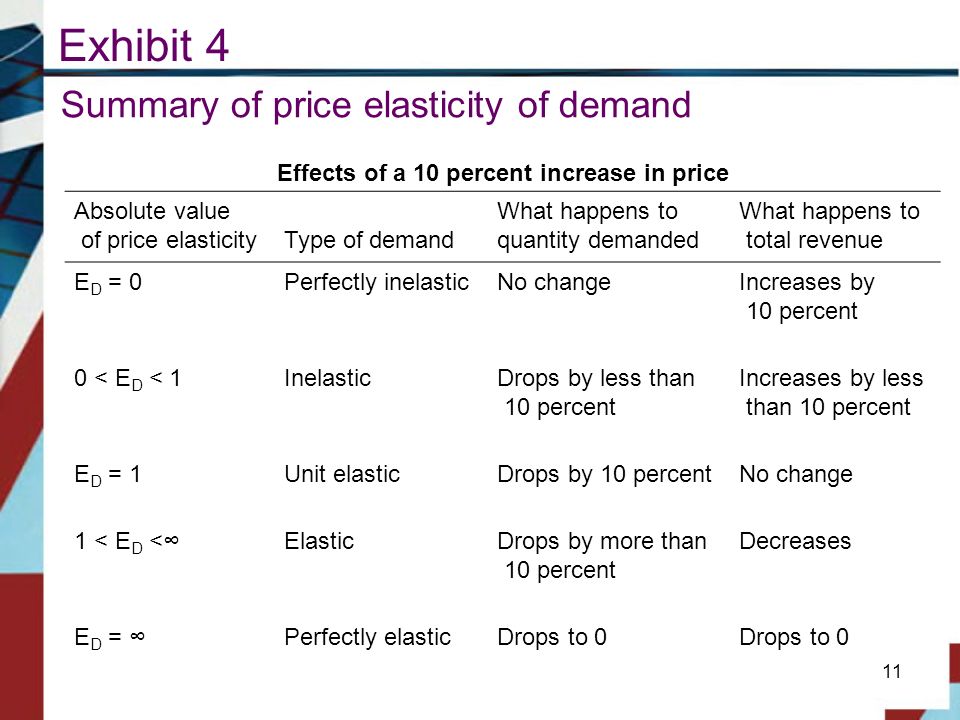Select Drops by less than 10 percent
The image size is (960, 720).
click(596, 392)
